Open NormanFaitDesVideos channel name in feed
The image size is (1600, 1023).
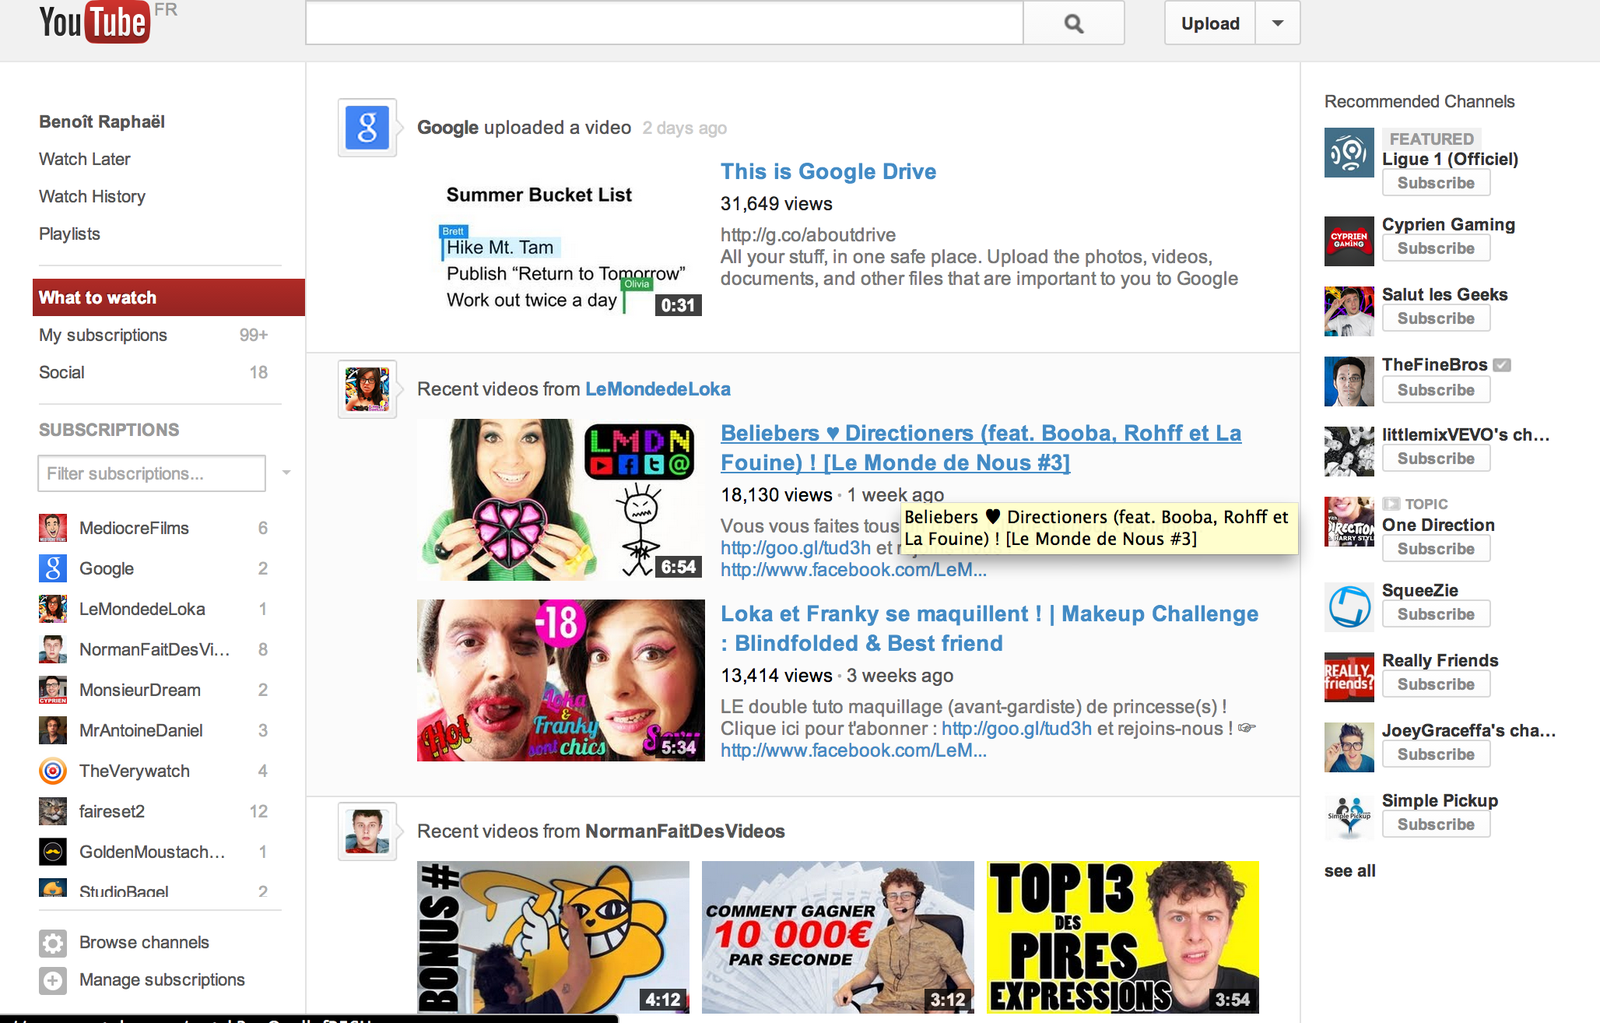tap(685, 831)
